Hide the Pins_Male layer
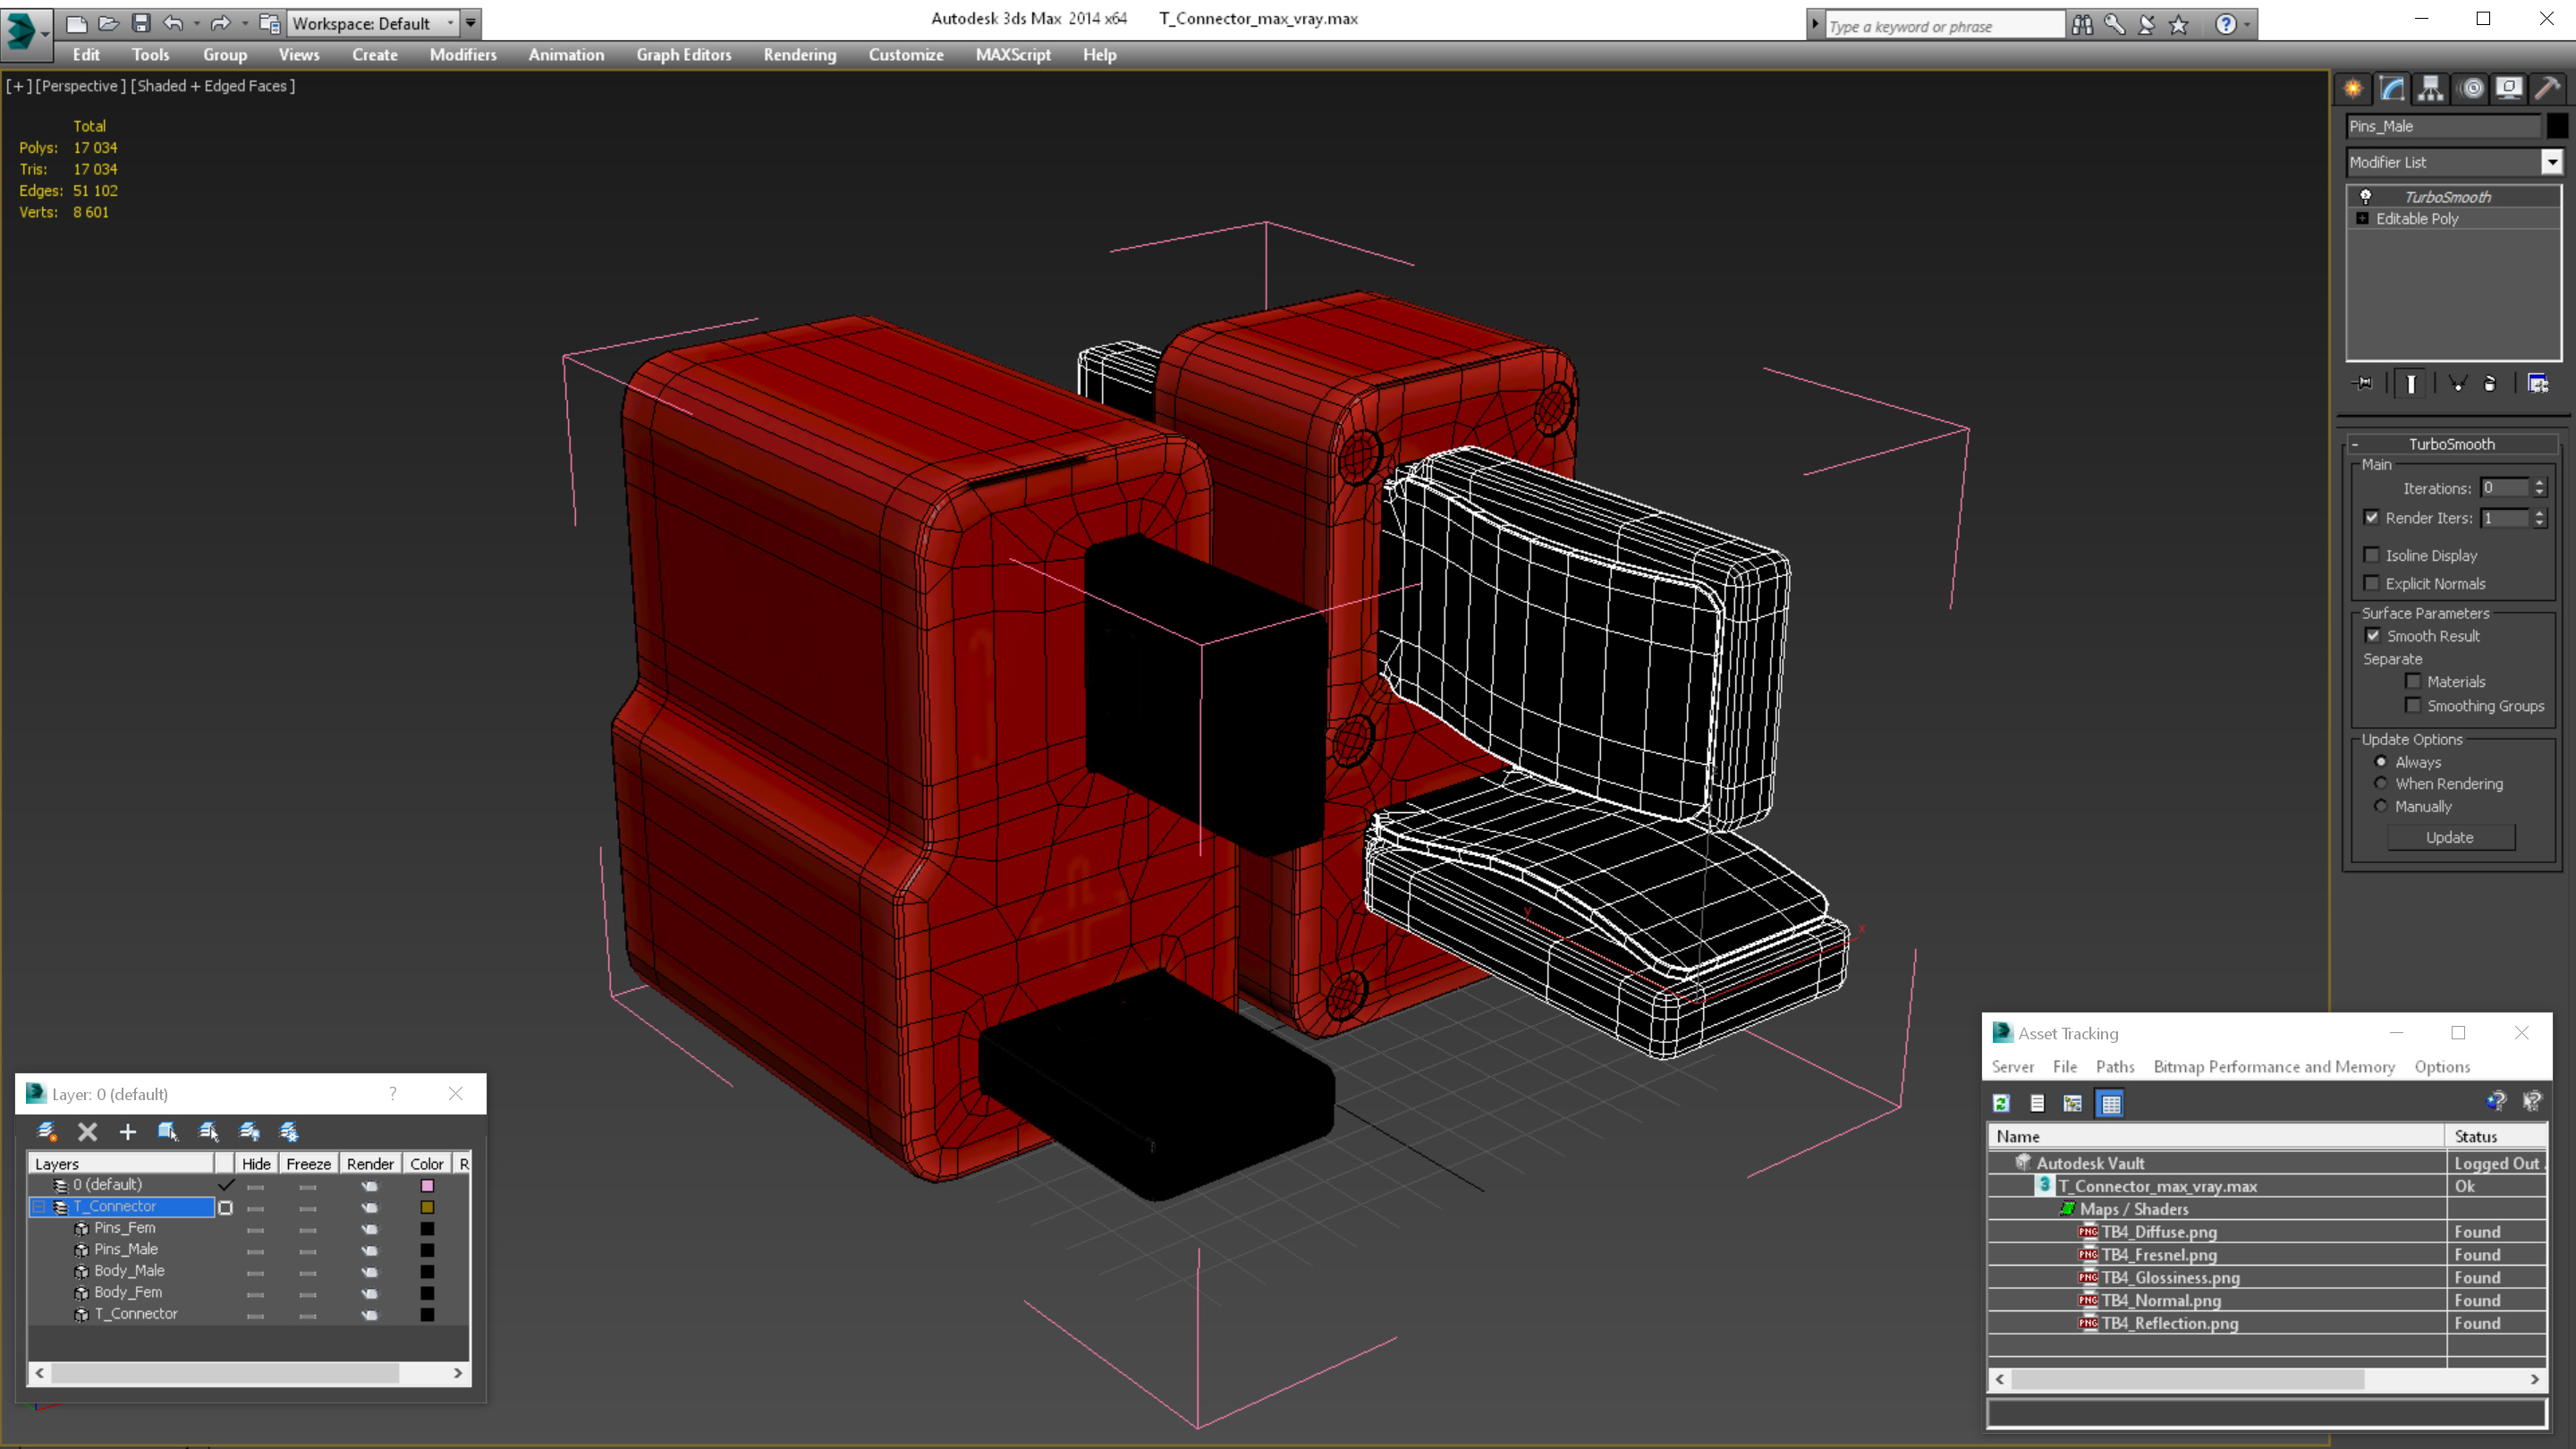The width and height of the screenshot is (2576, 1449). pyautogui.click(x=253, y=1249)
